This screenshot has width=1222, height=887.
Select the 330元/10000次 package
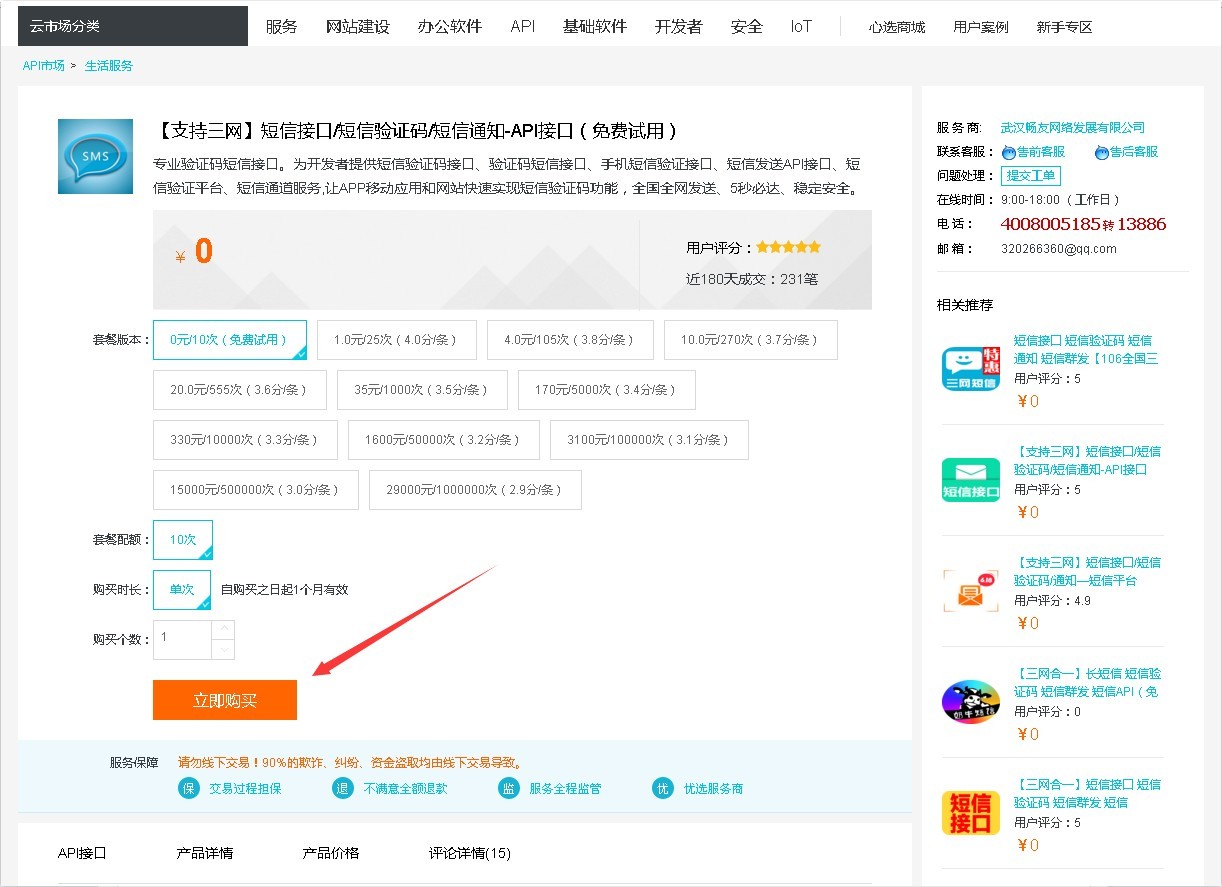[245, 440]
